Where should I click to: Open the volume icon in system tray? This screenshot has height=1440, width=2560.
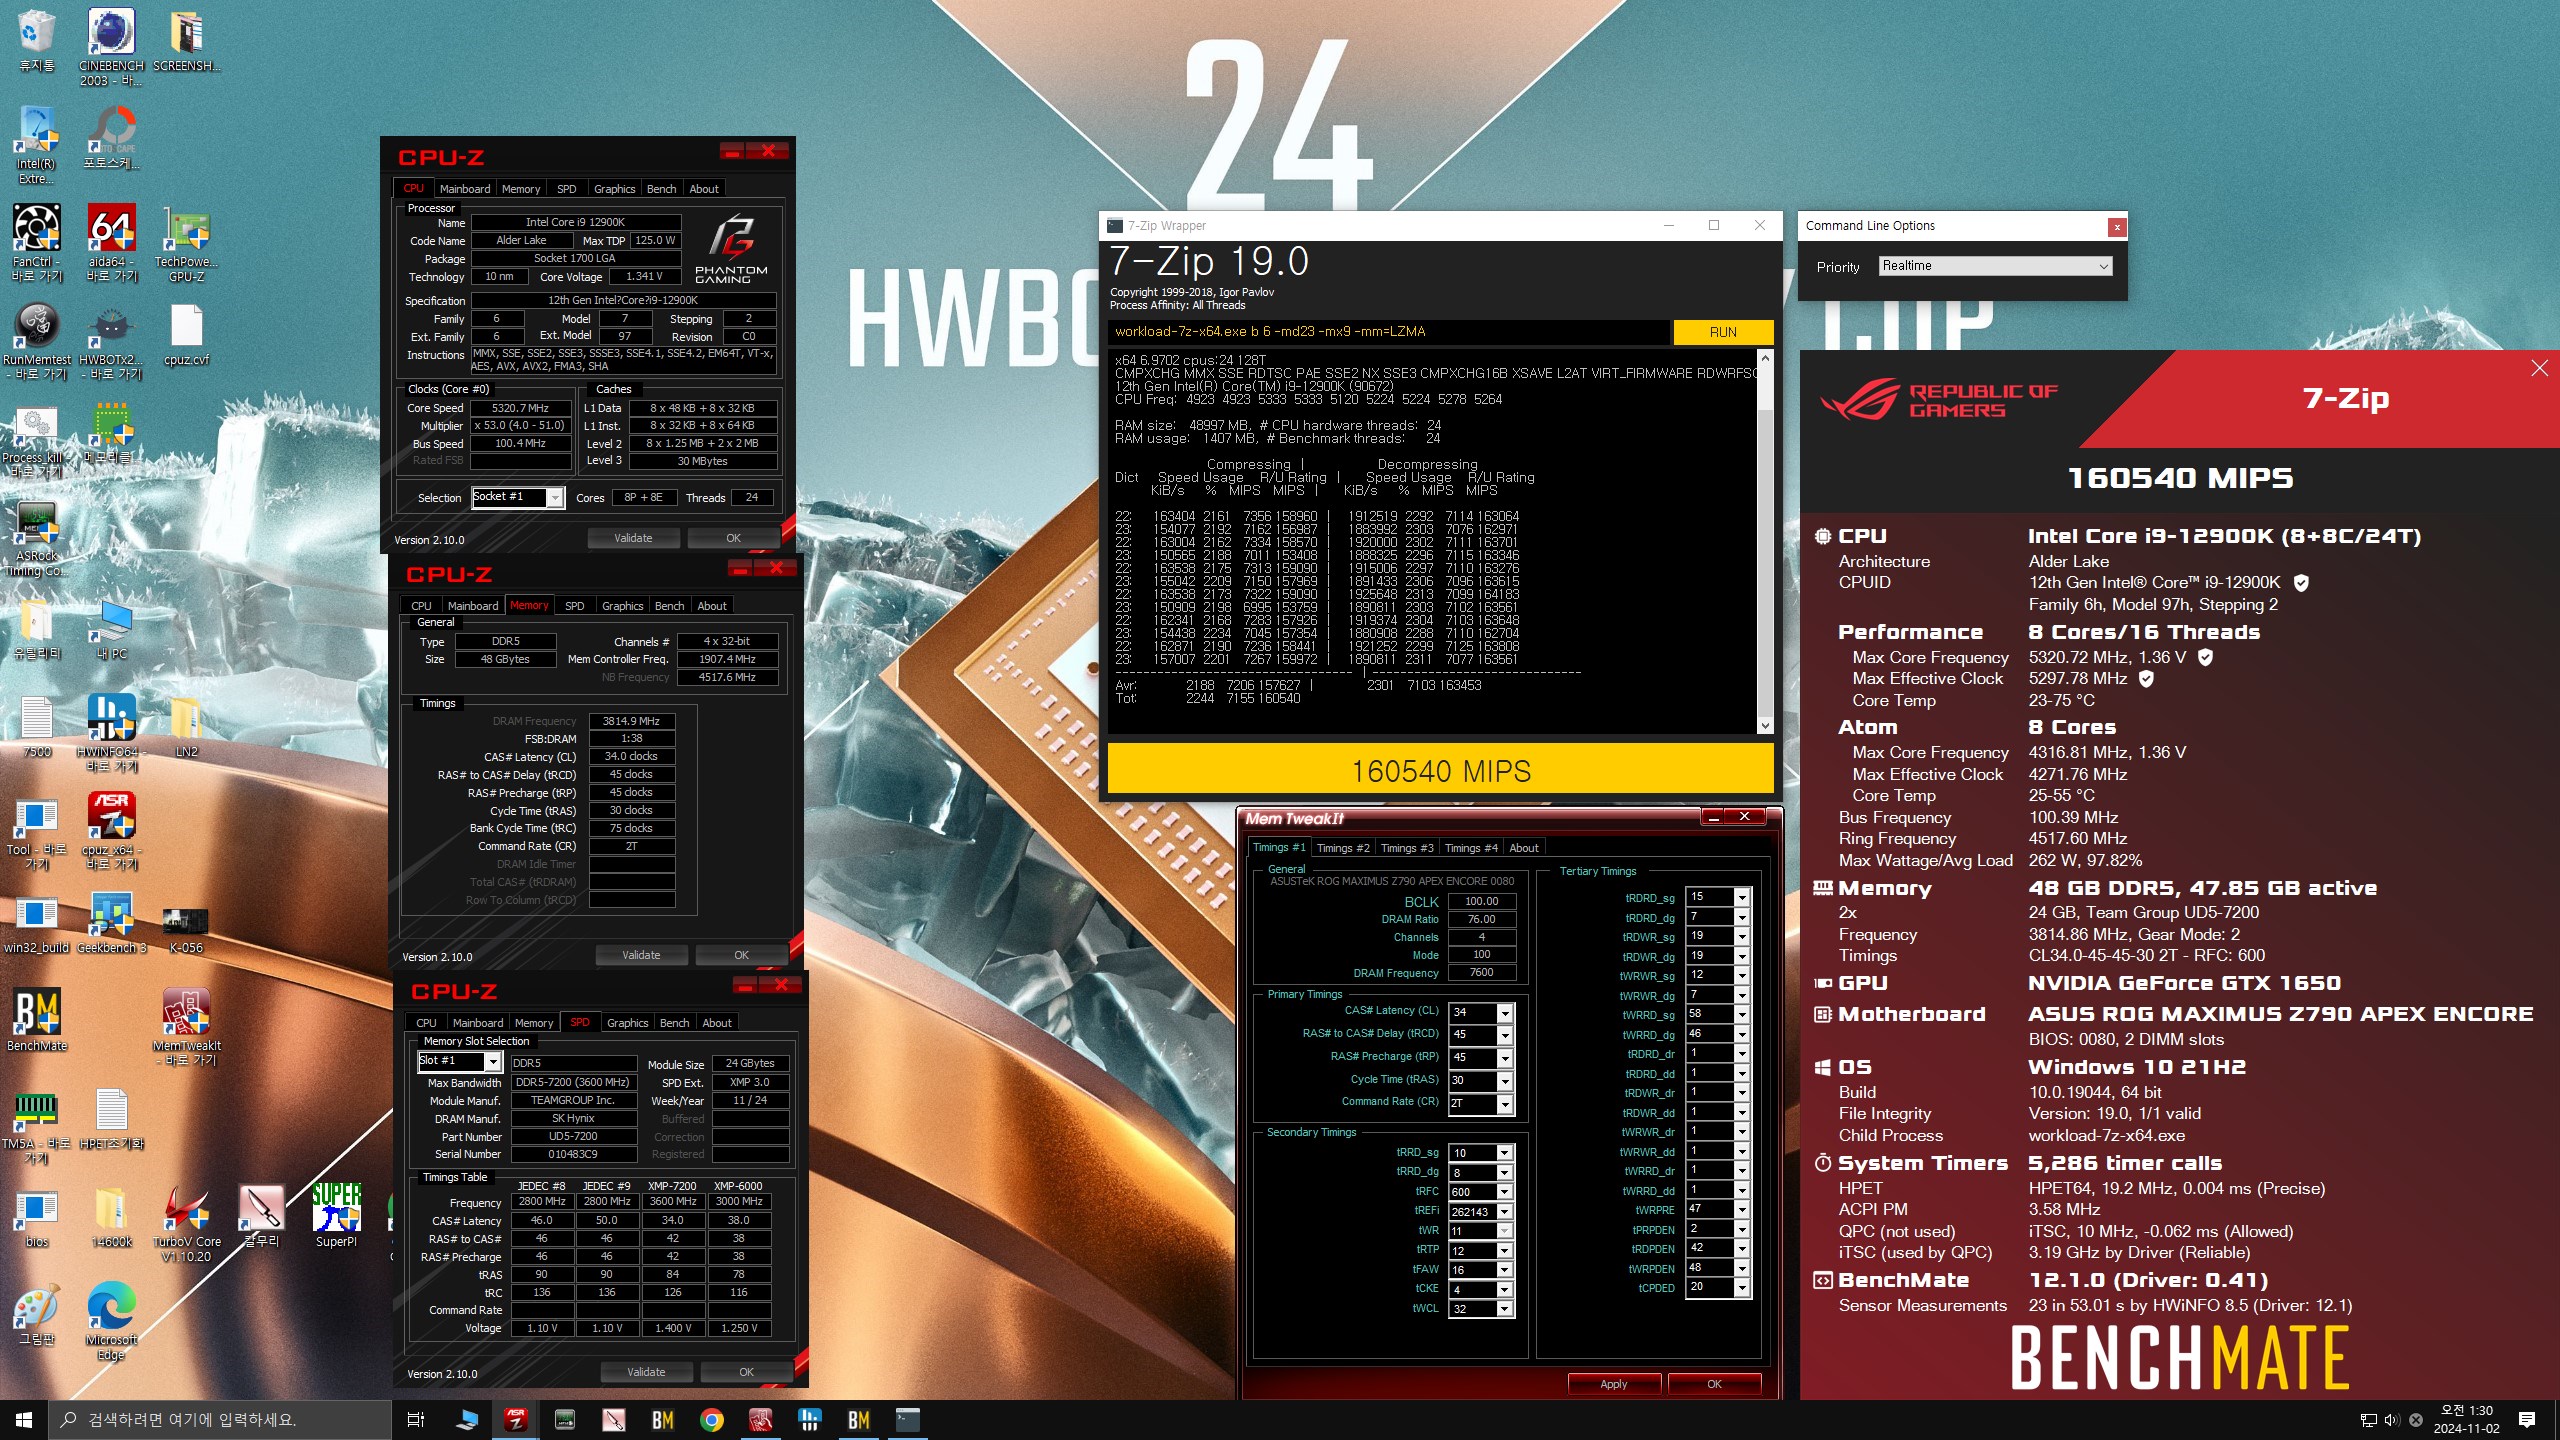pos(2392,1419)
